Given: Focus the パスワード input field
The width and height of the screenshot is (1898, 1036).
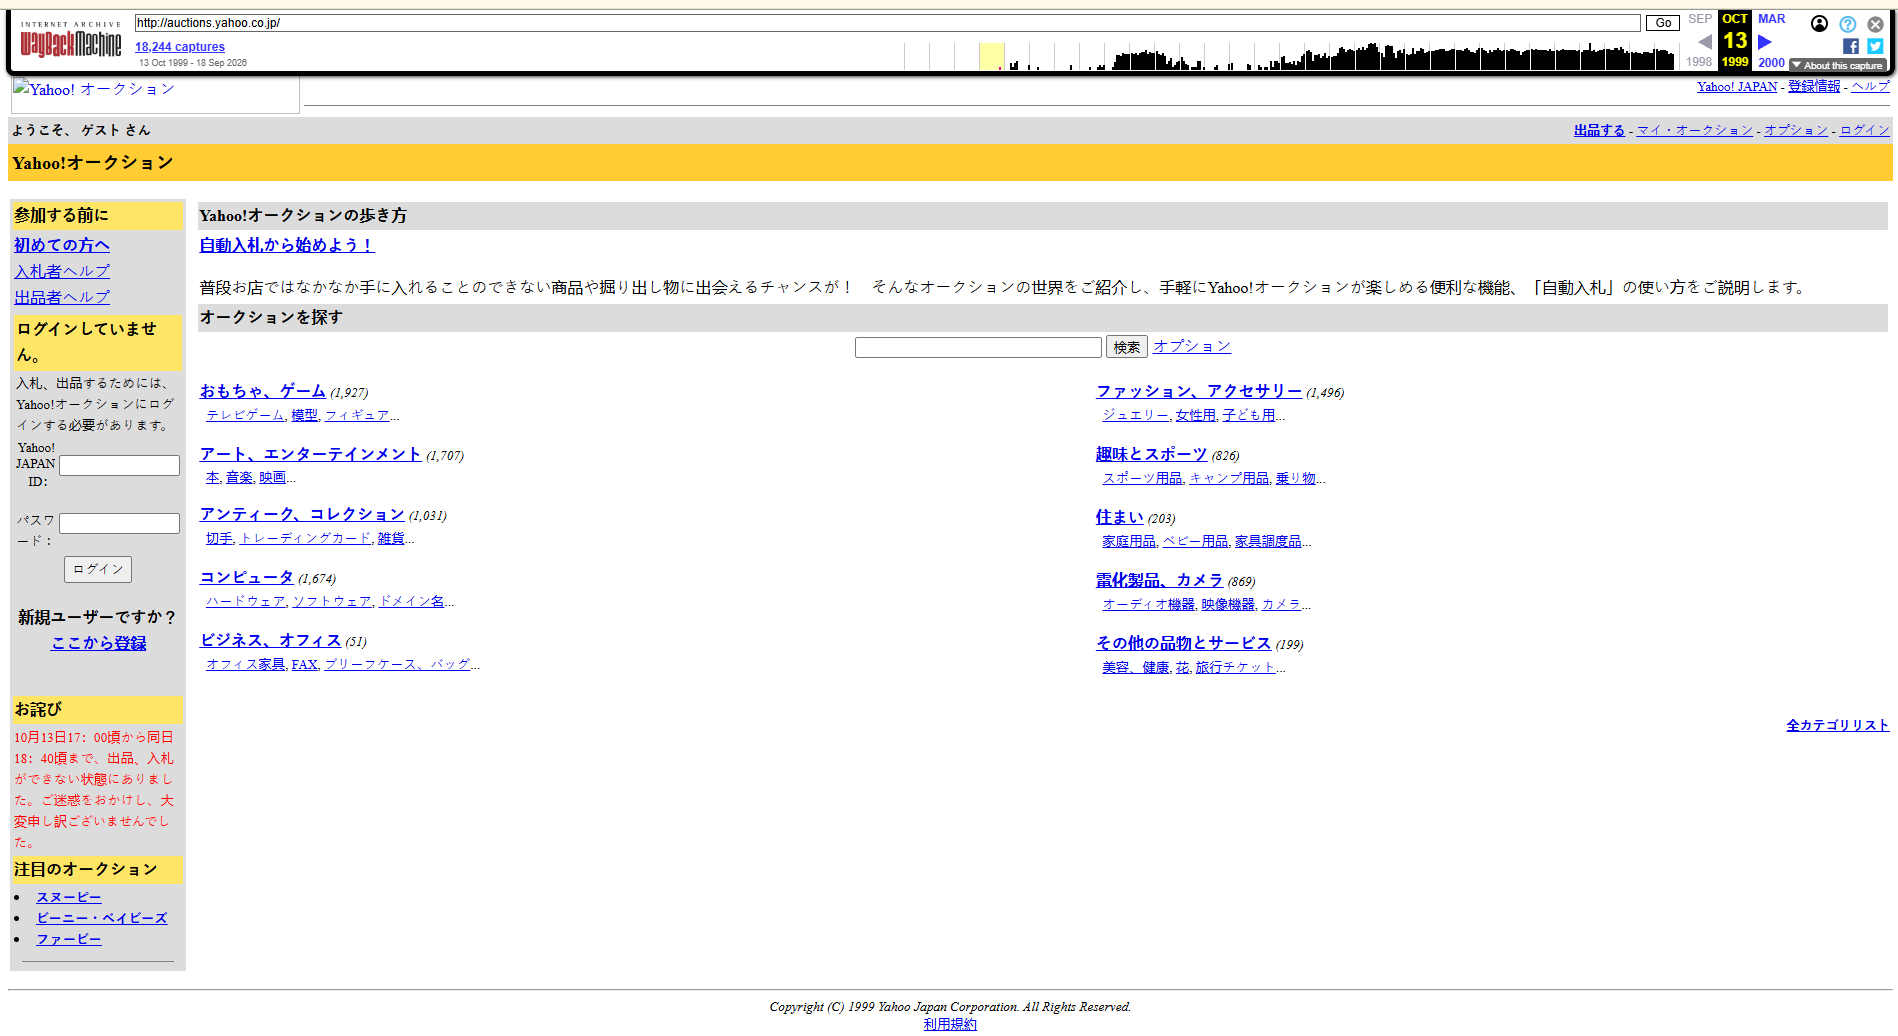Looking at the screenshot, I should point(119,523).
